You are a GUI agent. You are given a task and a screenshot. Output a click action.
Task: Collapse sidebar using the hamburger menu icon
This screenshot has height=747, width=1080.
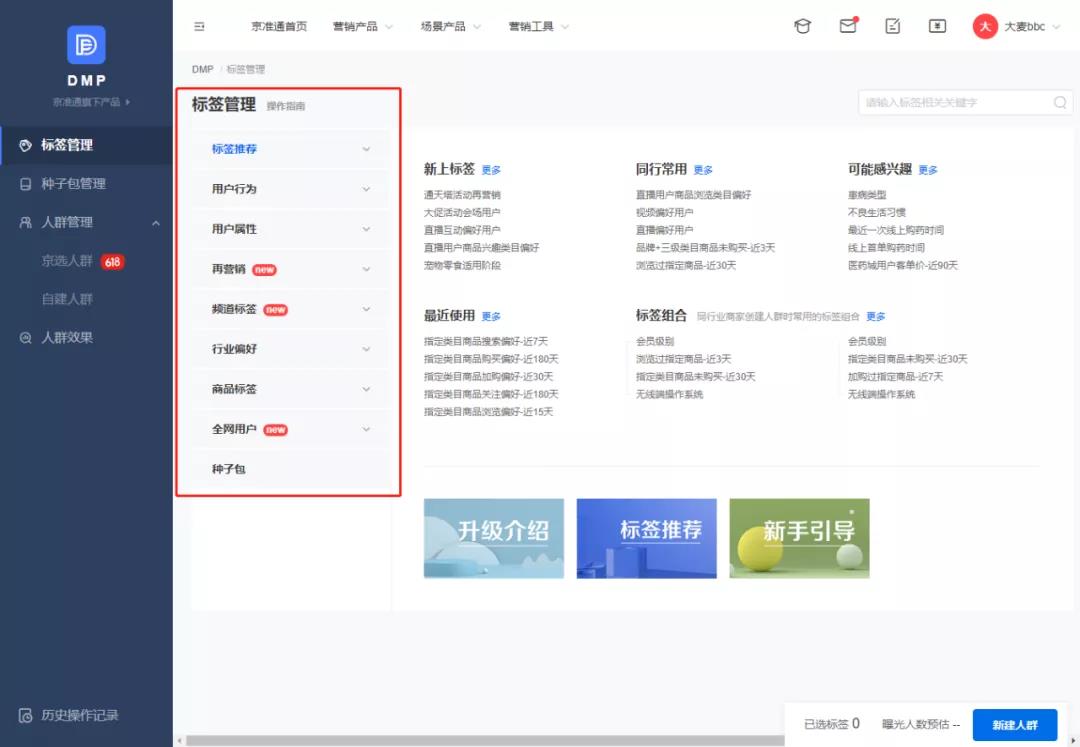[199, 27]
